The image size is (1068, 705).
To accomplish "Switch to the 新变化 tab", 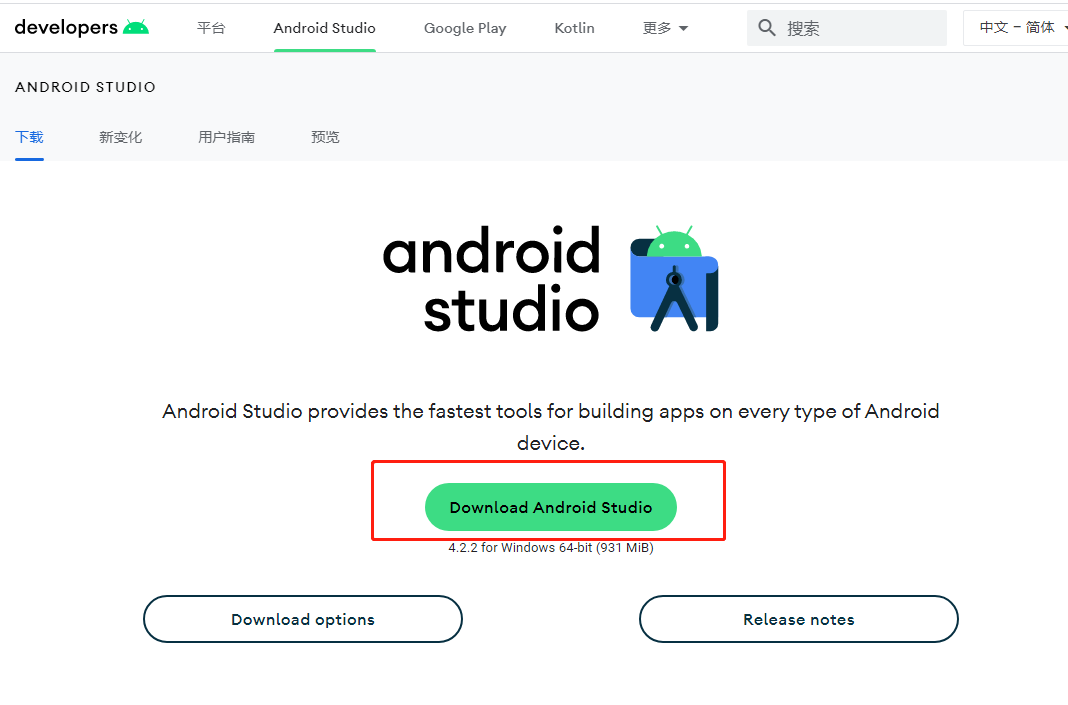I will (120, 137).
